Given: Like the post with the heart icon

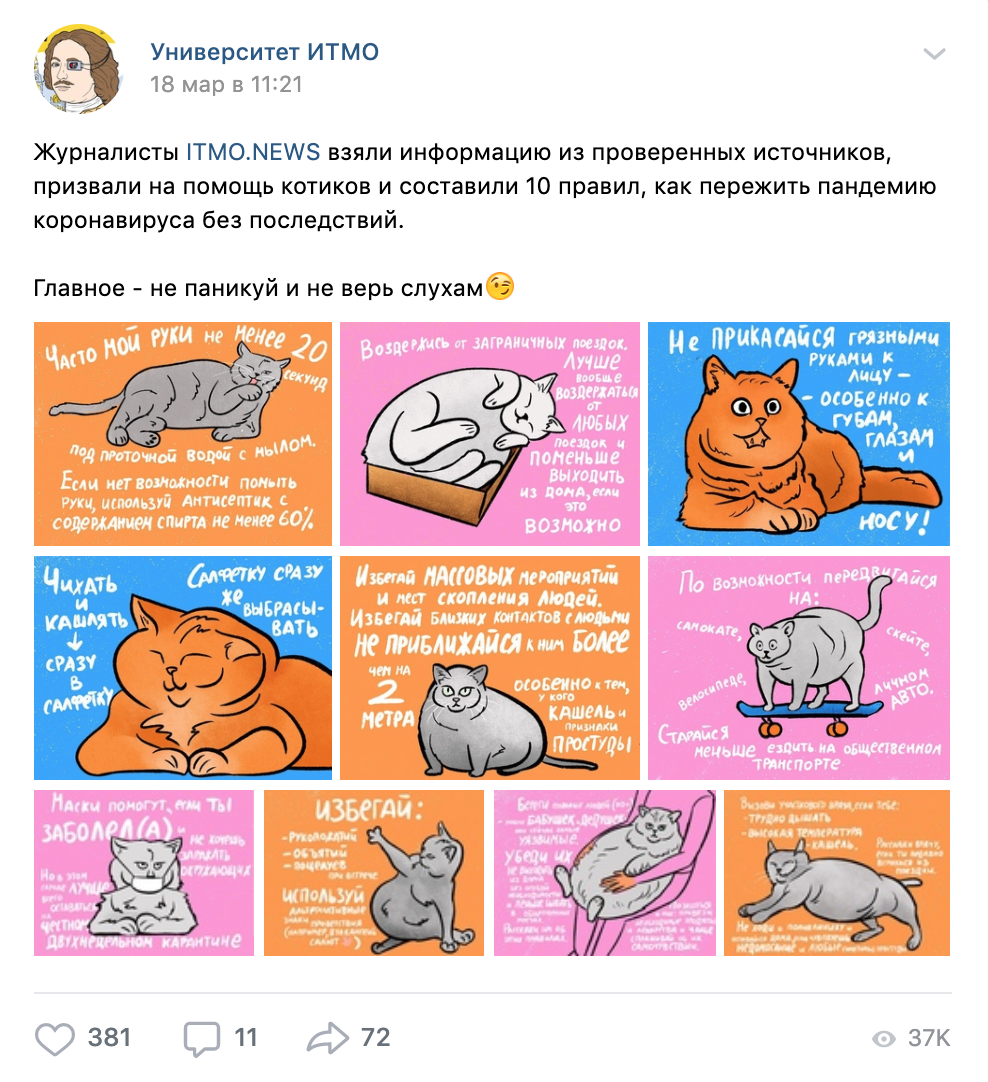Looking at the screenshot, I should pos(55,1038).
